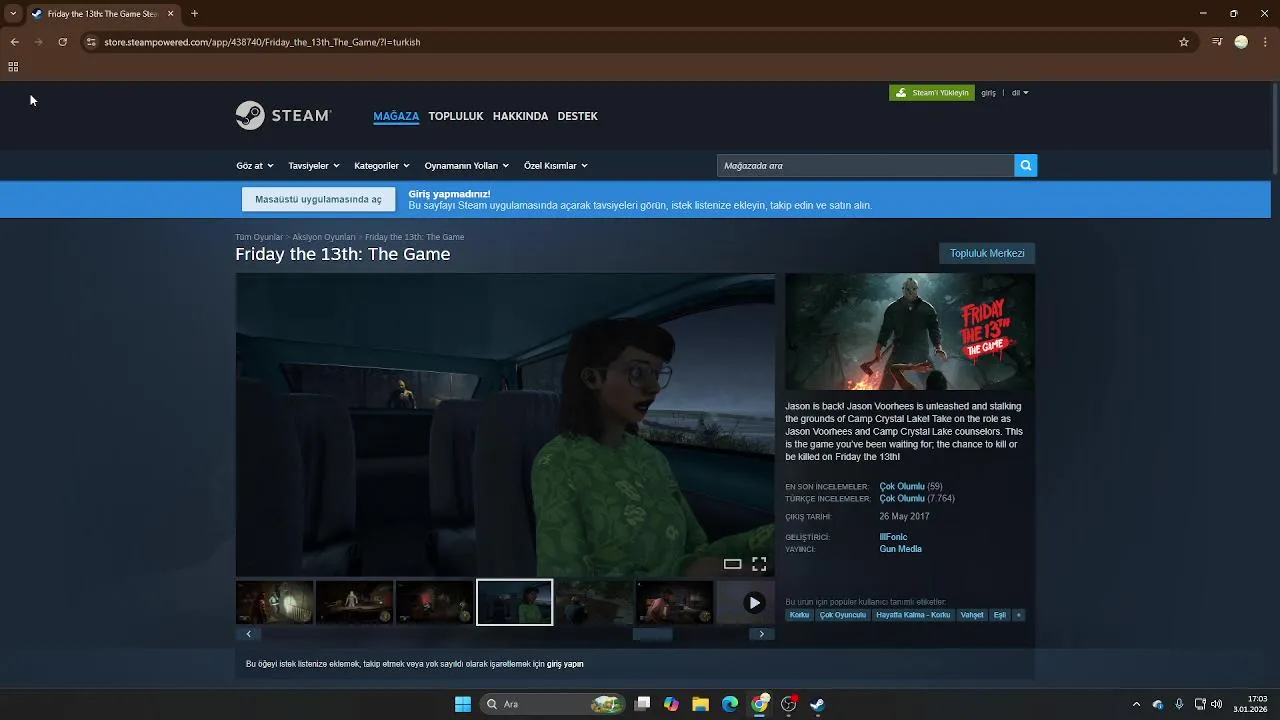Click the Çok Olumlu (59) recent reviews link
Screen dimensions: 1280x720
(911, 486)
